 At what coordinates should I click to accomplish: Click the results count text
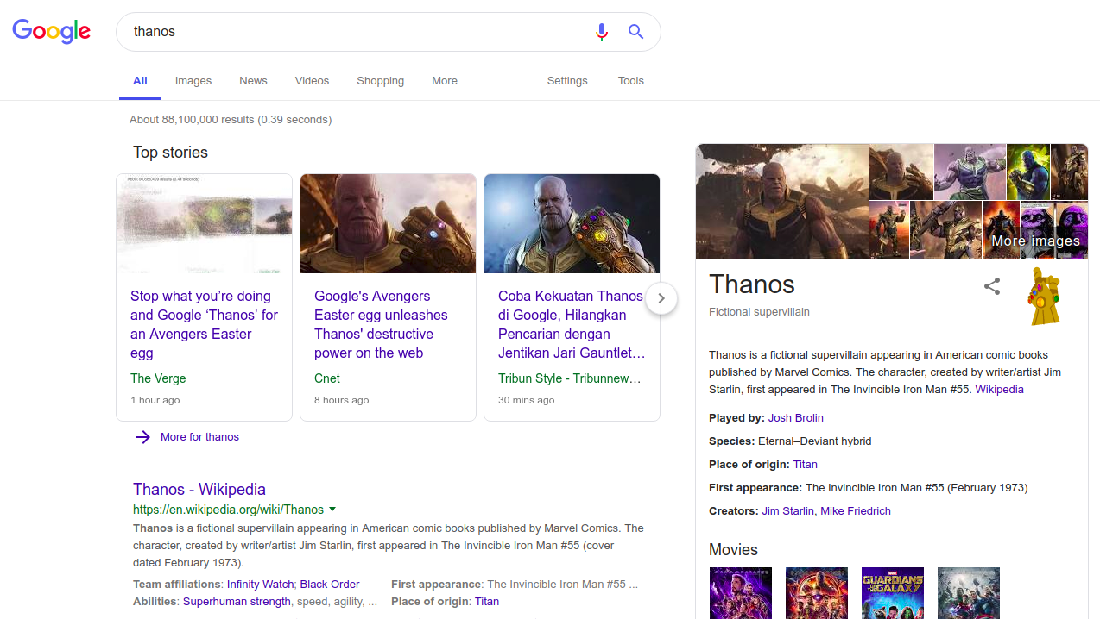pos(231,119)
